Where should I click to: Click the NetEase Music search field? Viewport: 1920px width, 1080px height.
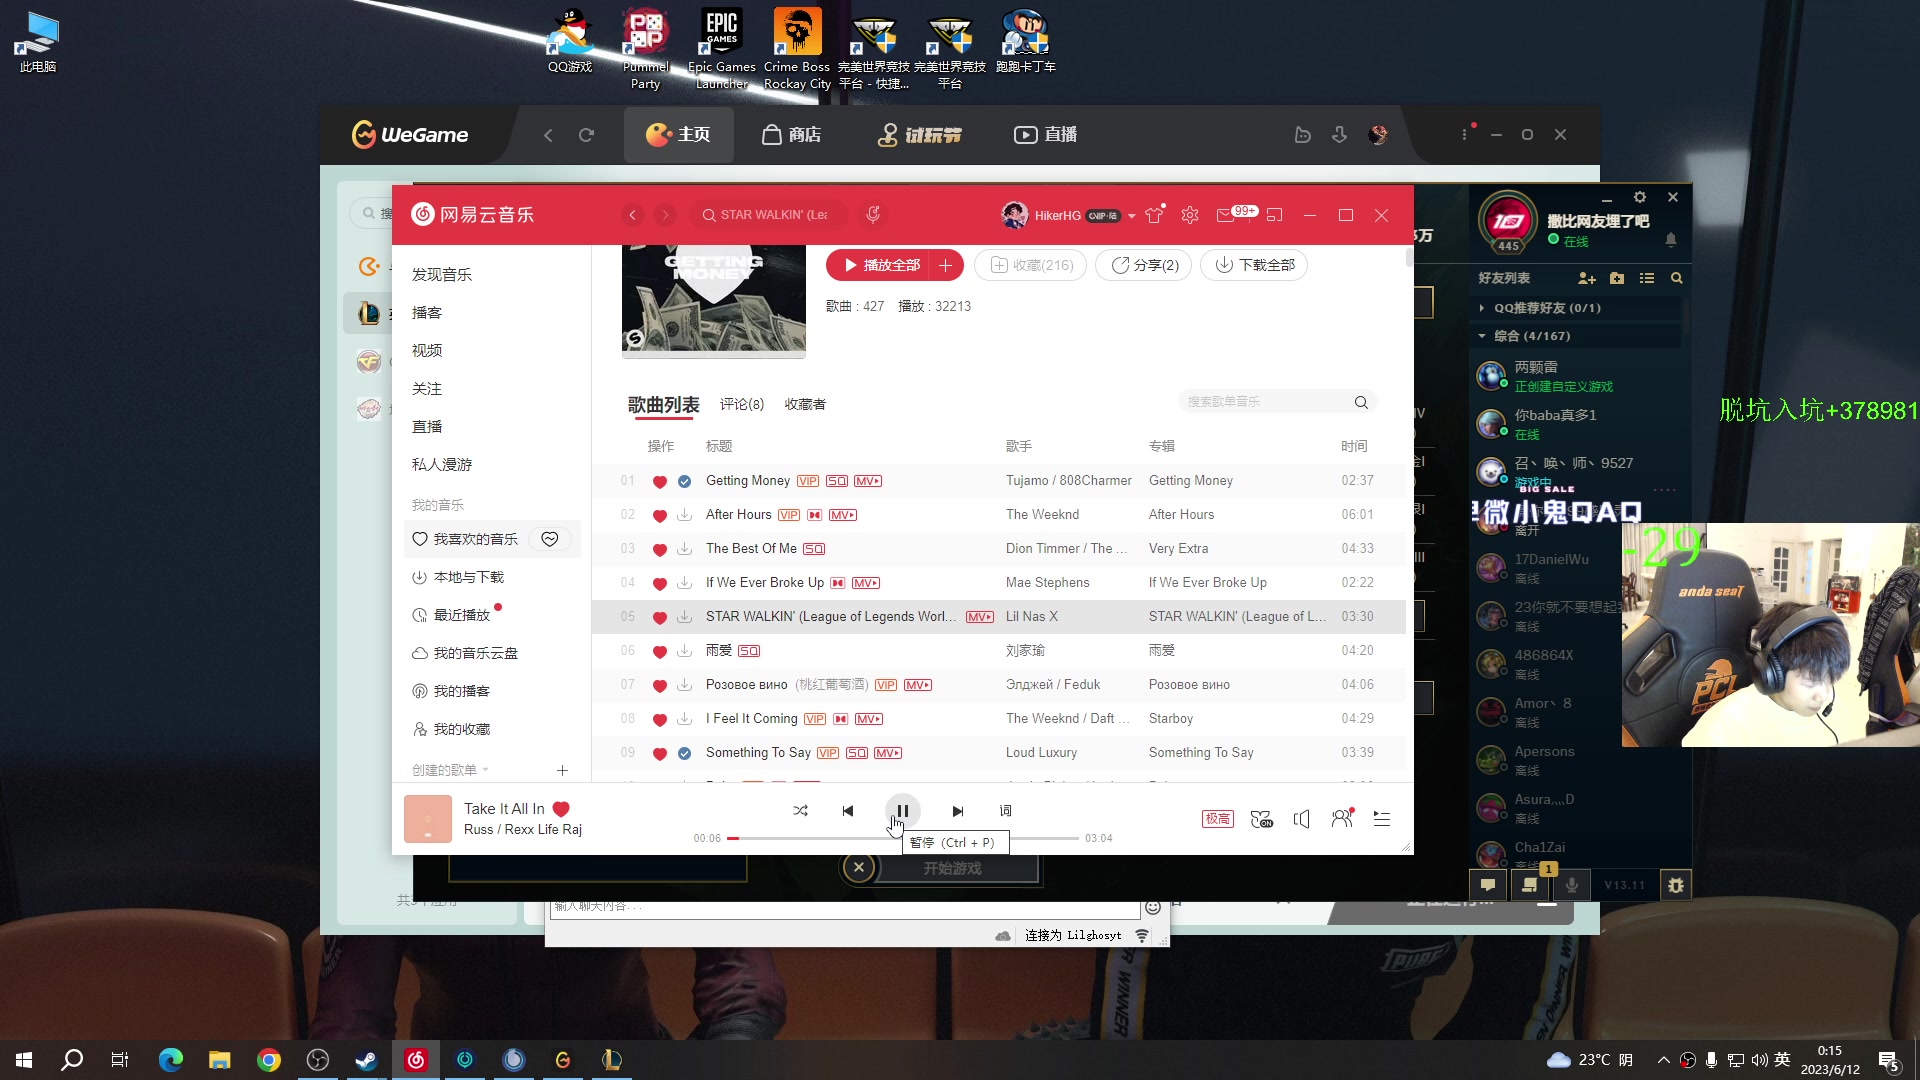point(768,215)
